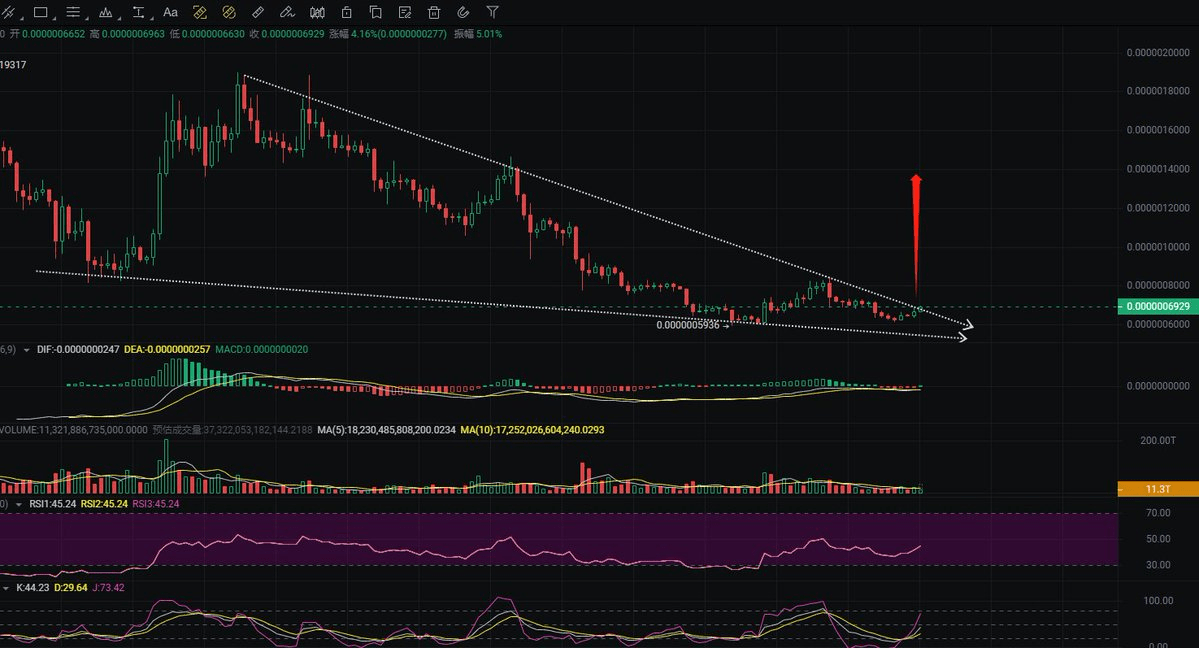Image resolution: width=1199 pixels, height=648 pixels.
Task: Click the 0.0000014000 price axis label
Action: 1158,169
